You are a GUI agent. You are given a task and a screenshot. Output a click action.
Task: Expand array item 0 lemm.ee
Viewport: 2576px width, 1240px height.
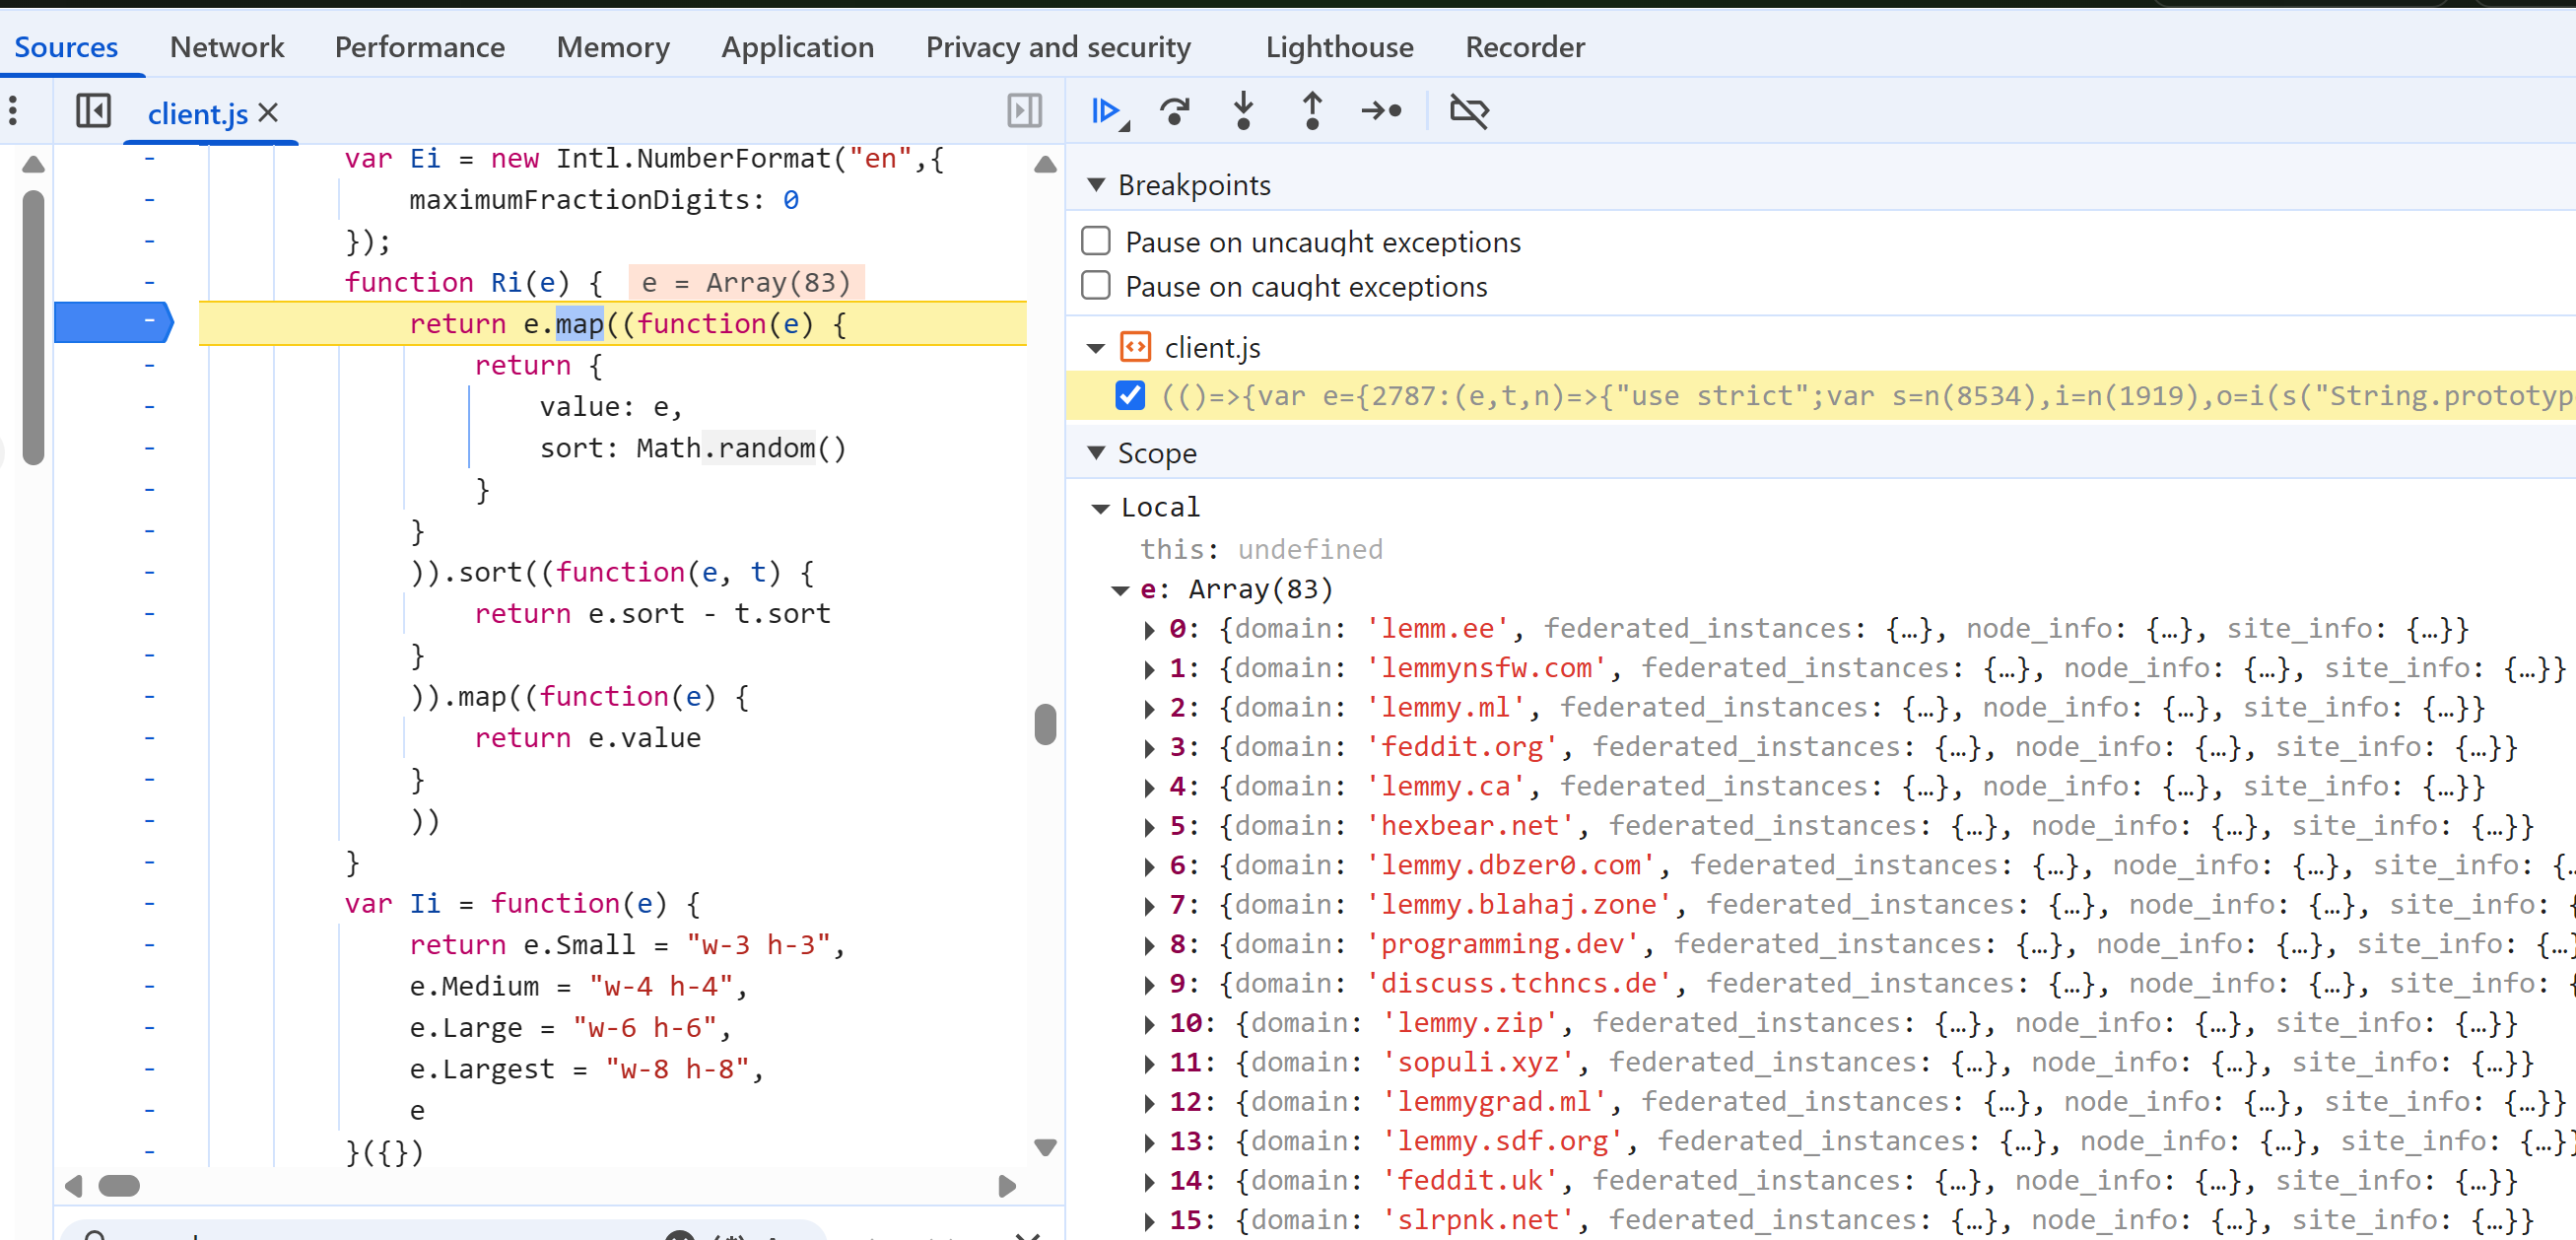(x=1149, y=629)
